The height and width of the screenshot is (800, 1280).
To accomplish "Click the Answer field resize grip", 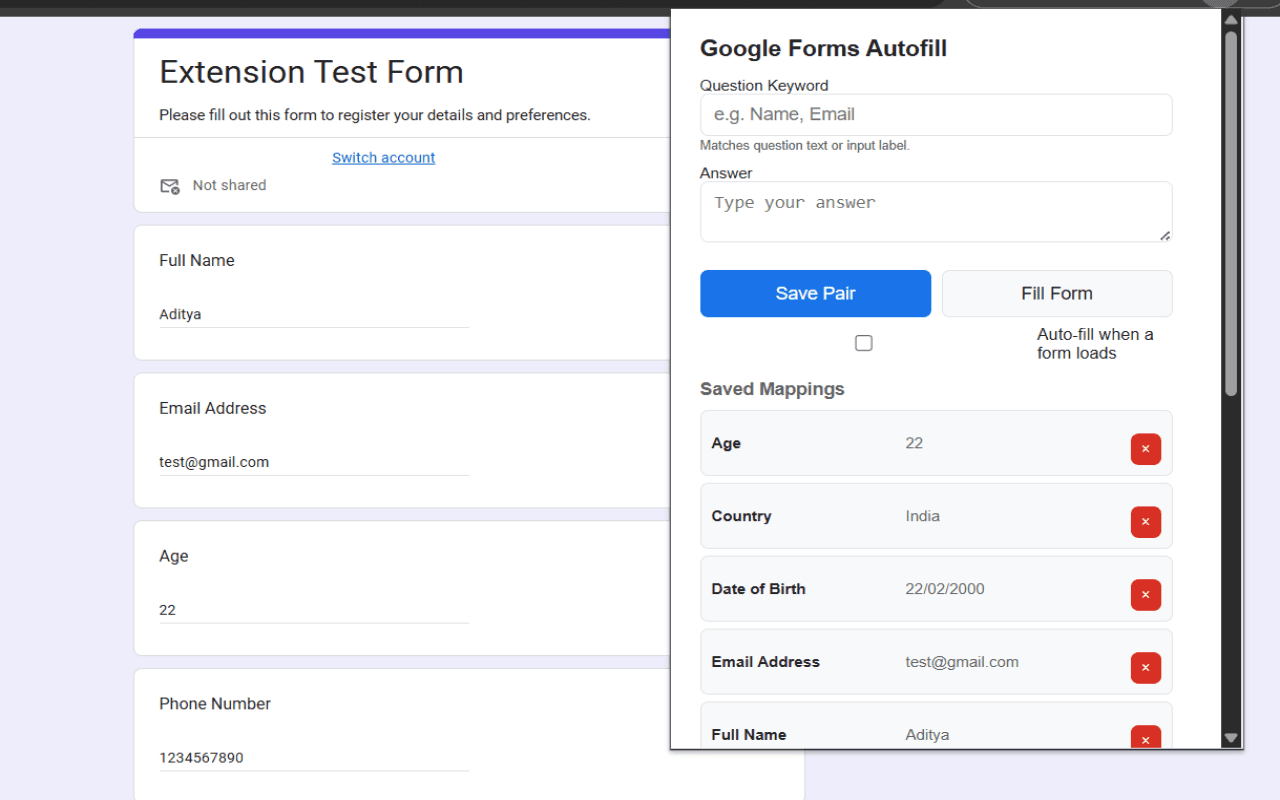I will tap(1165, 235).
